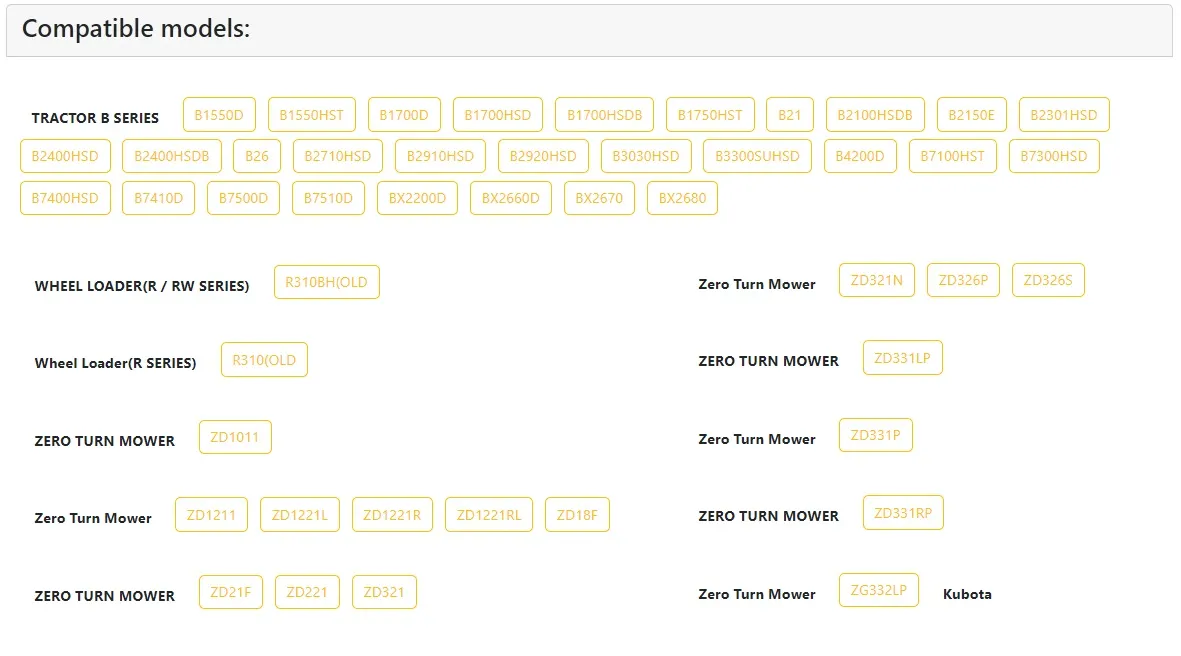Choose the ZD326S mower tag
The width and height of the screenshot is (1181, 656).
pyautogui.click(x=1048, y=280)
